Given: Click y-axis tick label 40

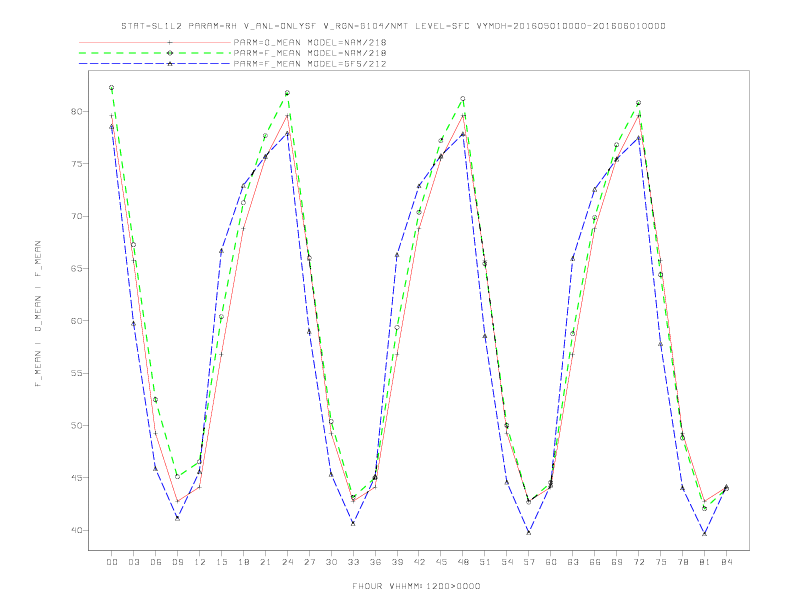Looking at the screenshot, I should pos(76,530).
